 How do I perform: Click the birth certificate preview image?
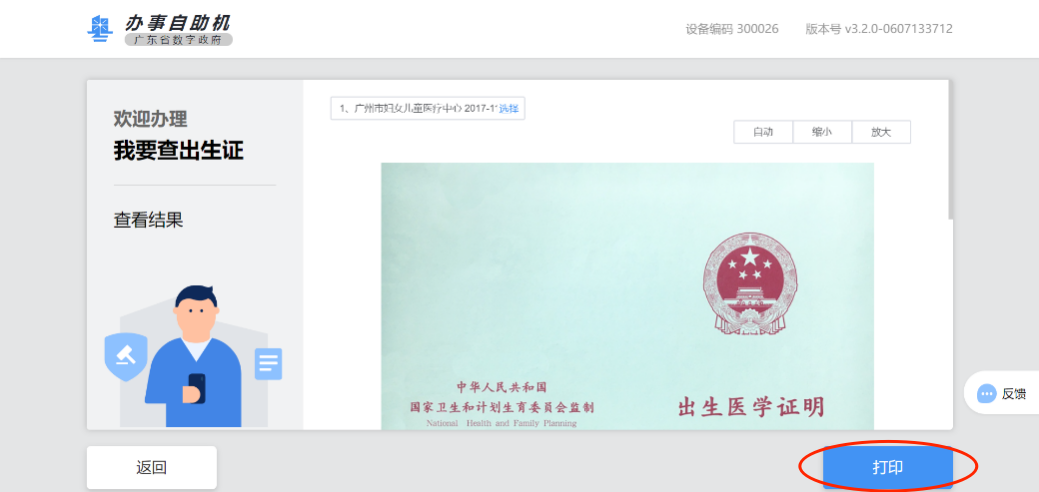(x=627, y=296)
